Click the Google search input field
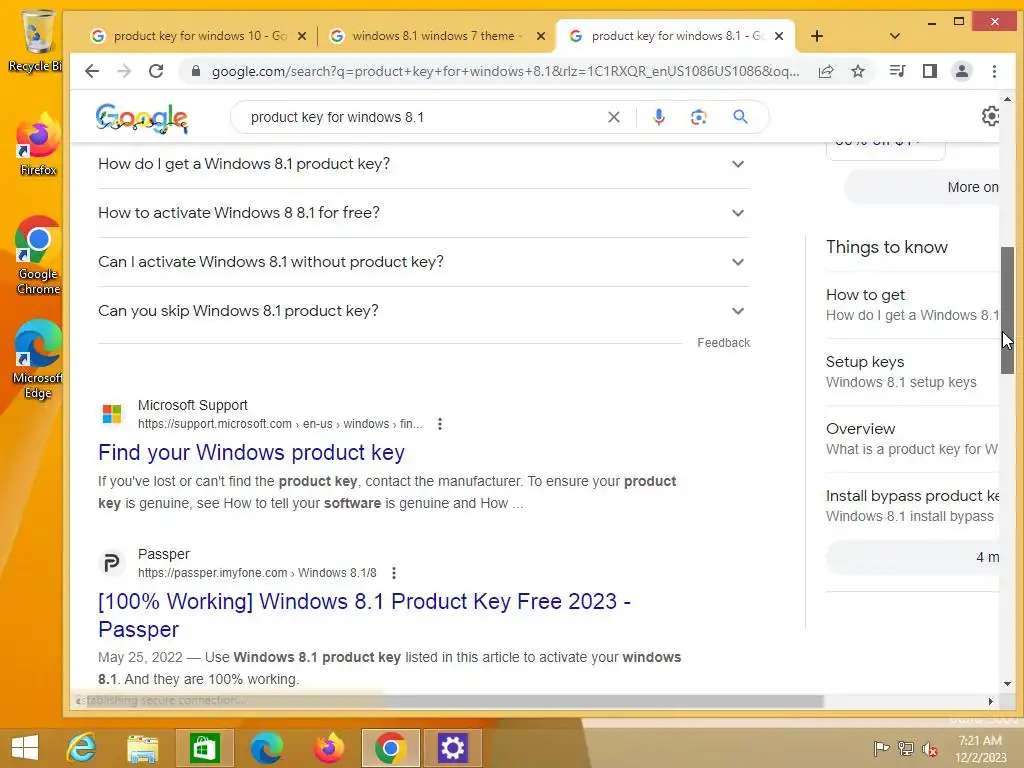 point(424,117)
